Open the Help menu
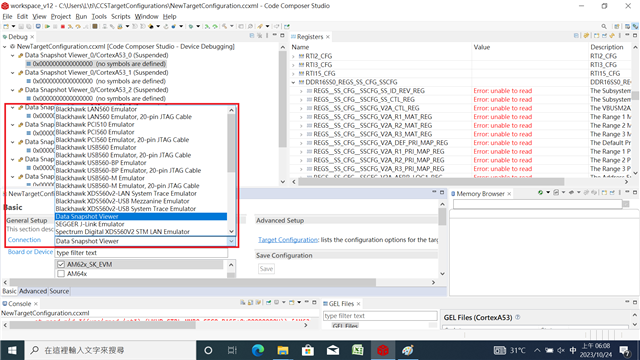The image size is (640, 360). pos(169,16)
